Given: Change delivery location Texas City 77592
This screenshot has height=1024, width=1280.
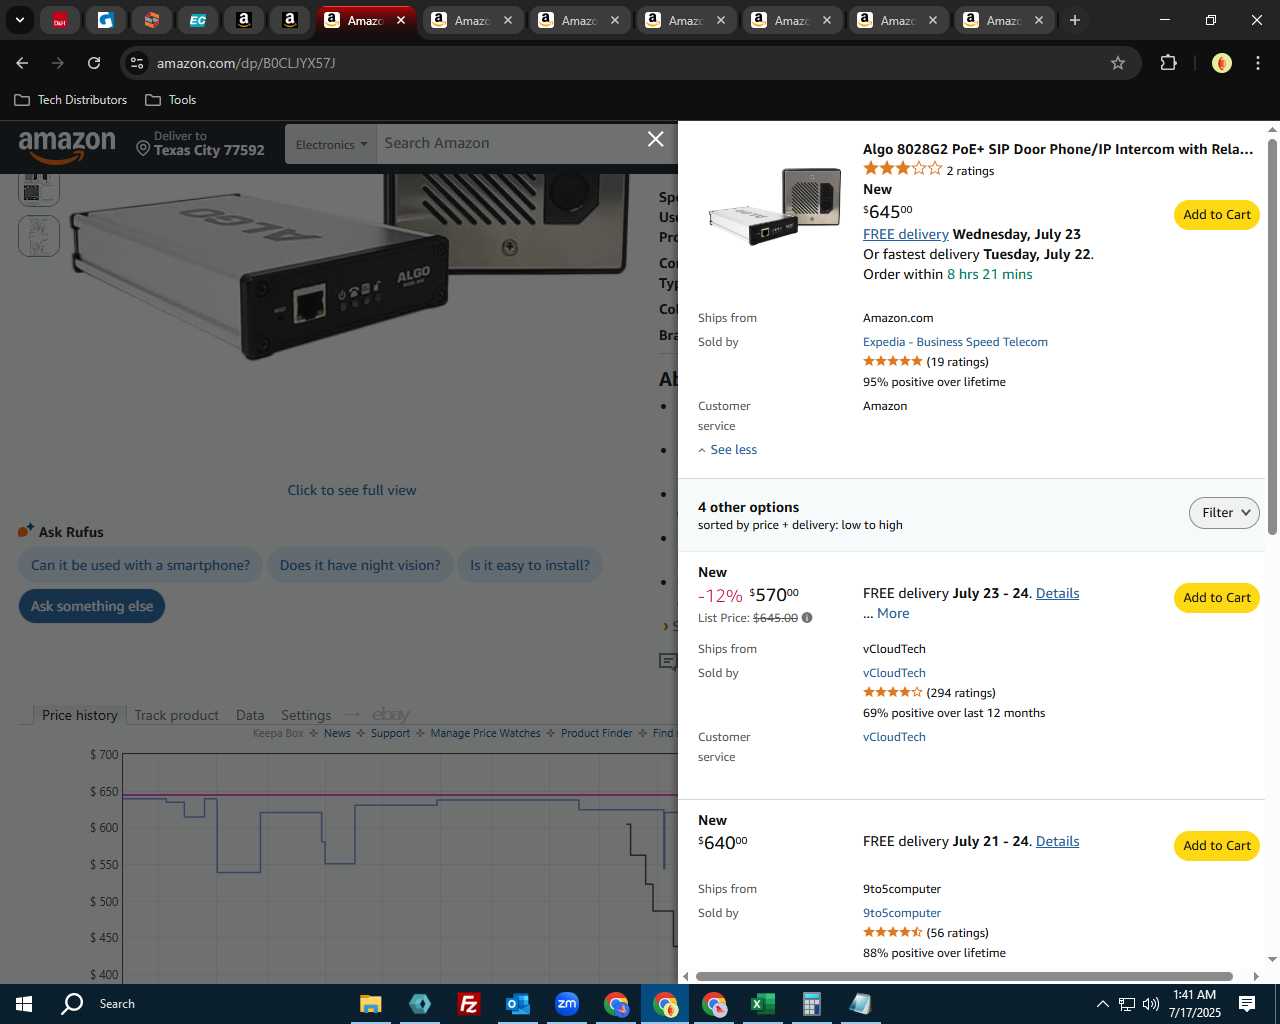Looking at the screenshot, I should (200, 144).
